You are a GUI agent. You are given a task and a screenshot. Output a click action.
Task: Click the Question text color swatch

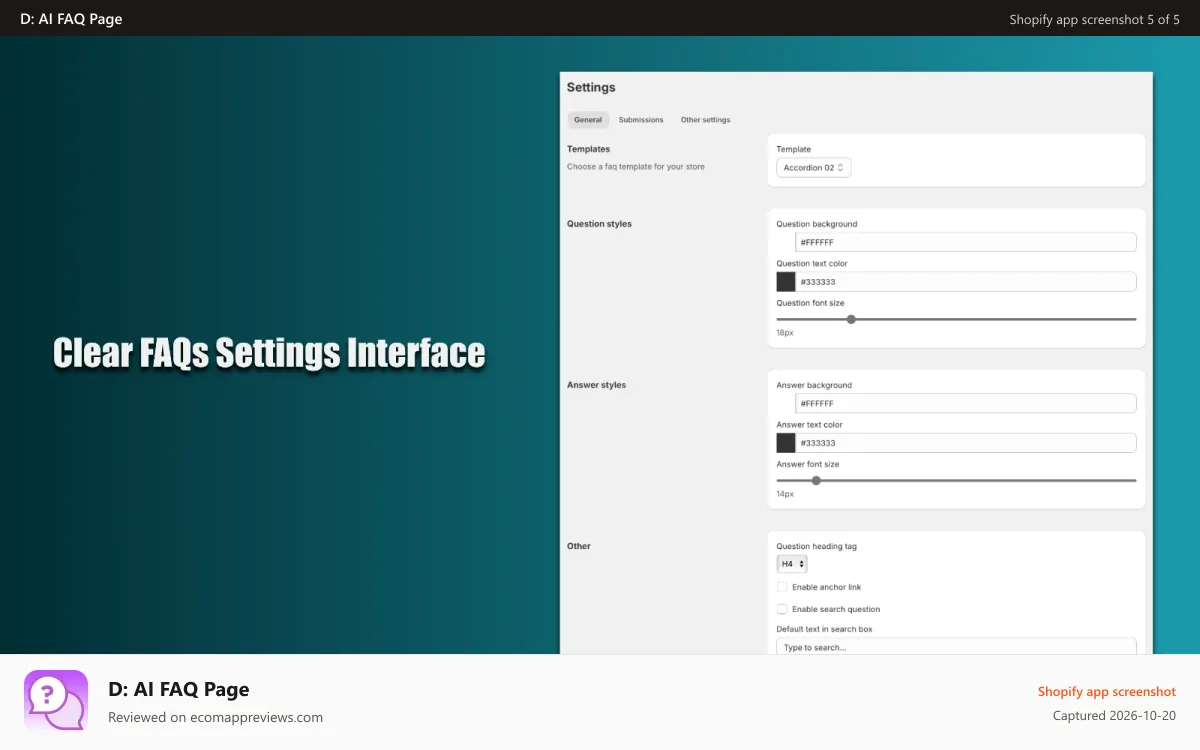pos(786,282)
